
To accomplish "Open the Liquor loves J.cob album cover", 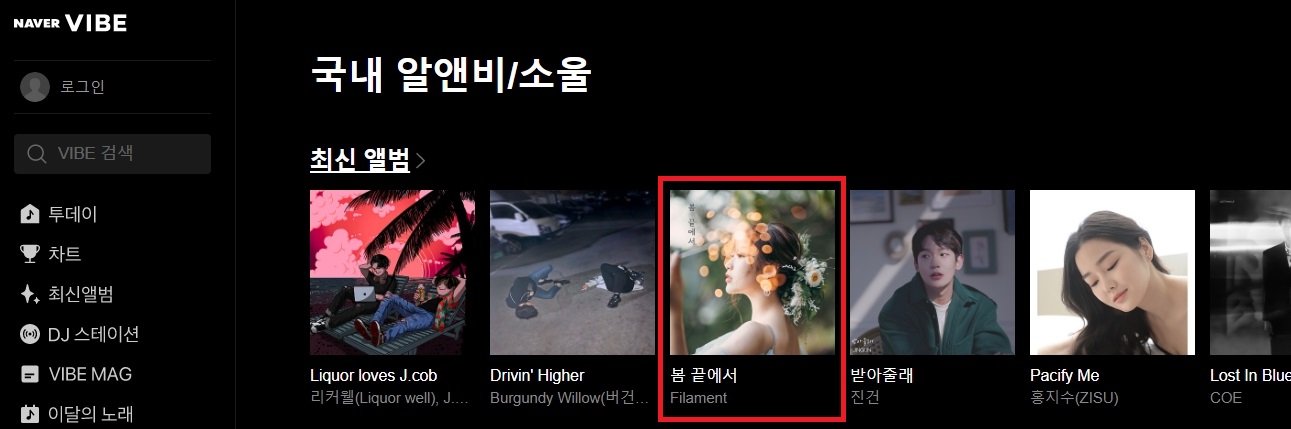I will pos(392,272).
